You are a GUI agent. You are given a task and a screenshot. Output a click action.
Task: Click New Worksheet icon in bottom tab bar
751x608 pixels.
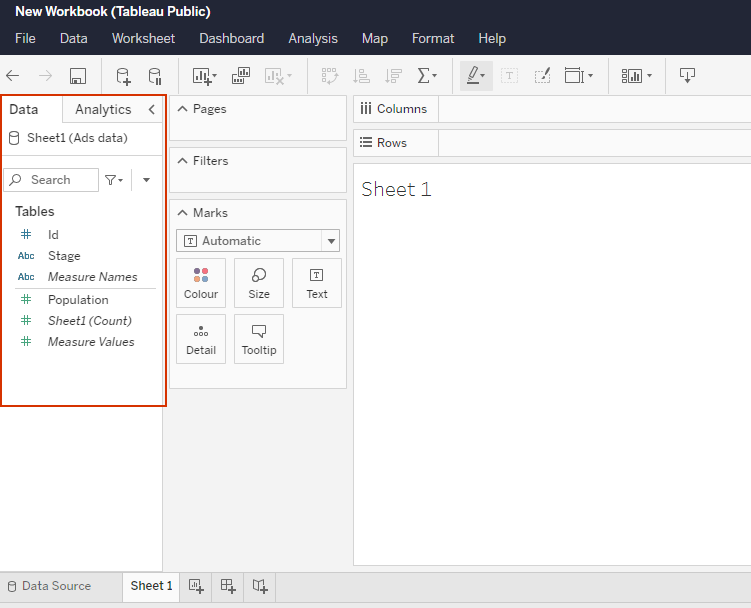pyautogui.click(x=196, y=586)
